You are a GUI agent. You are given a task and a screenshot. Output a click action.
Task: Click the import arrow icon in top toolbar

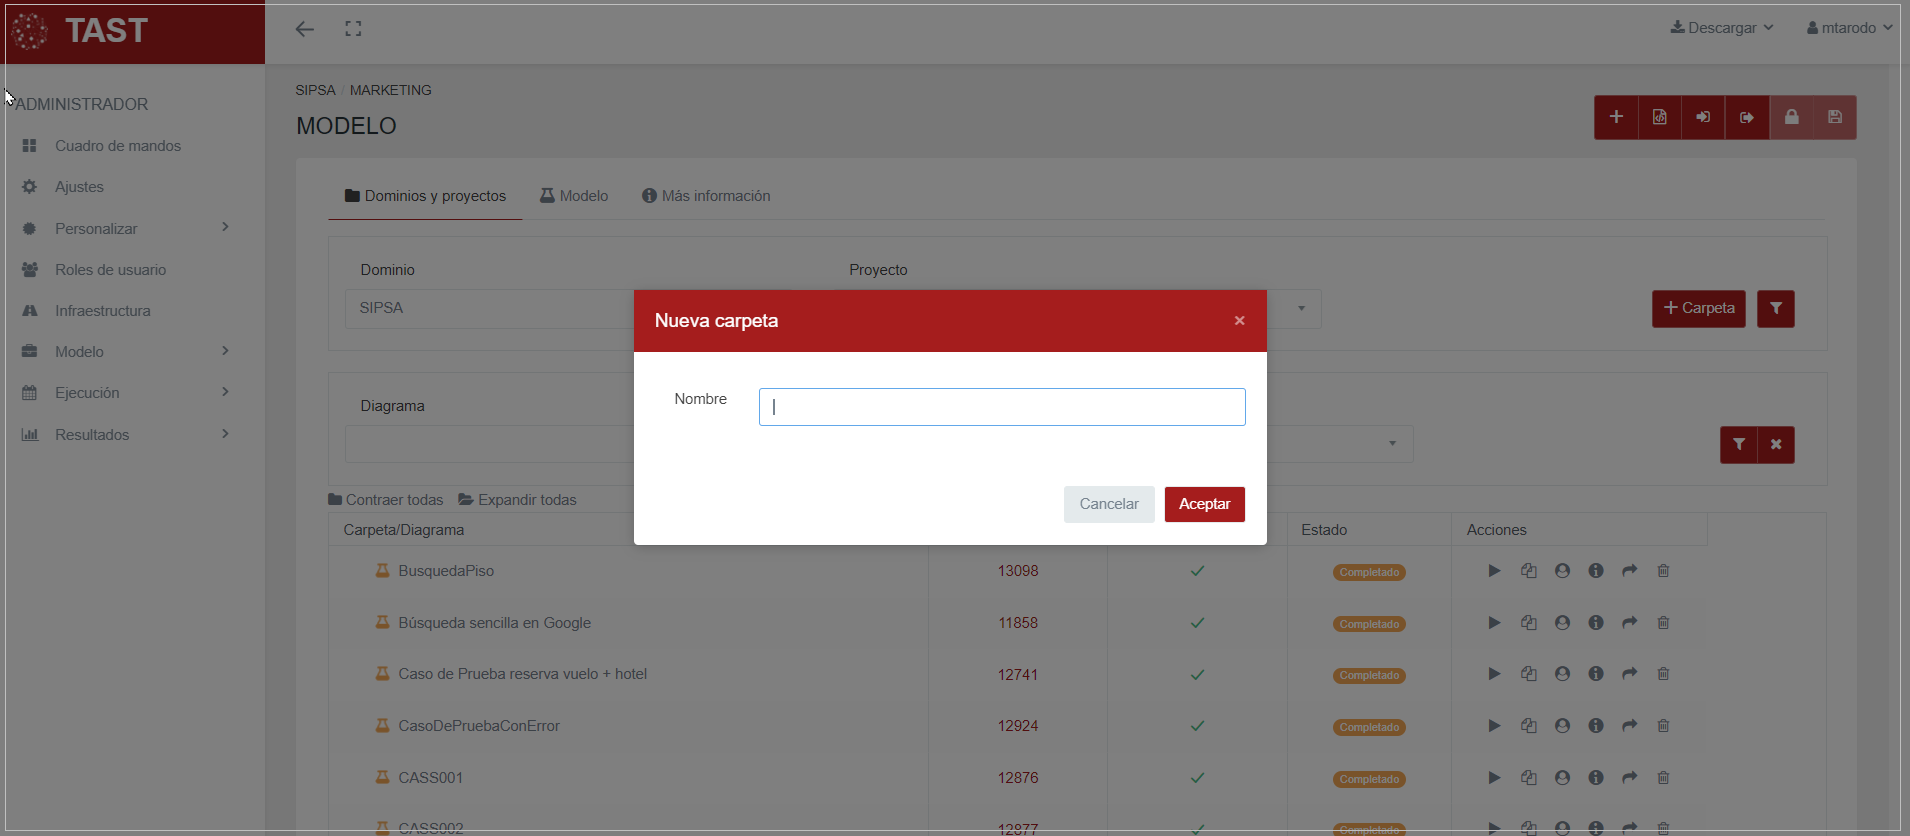coord(1703,117)
